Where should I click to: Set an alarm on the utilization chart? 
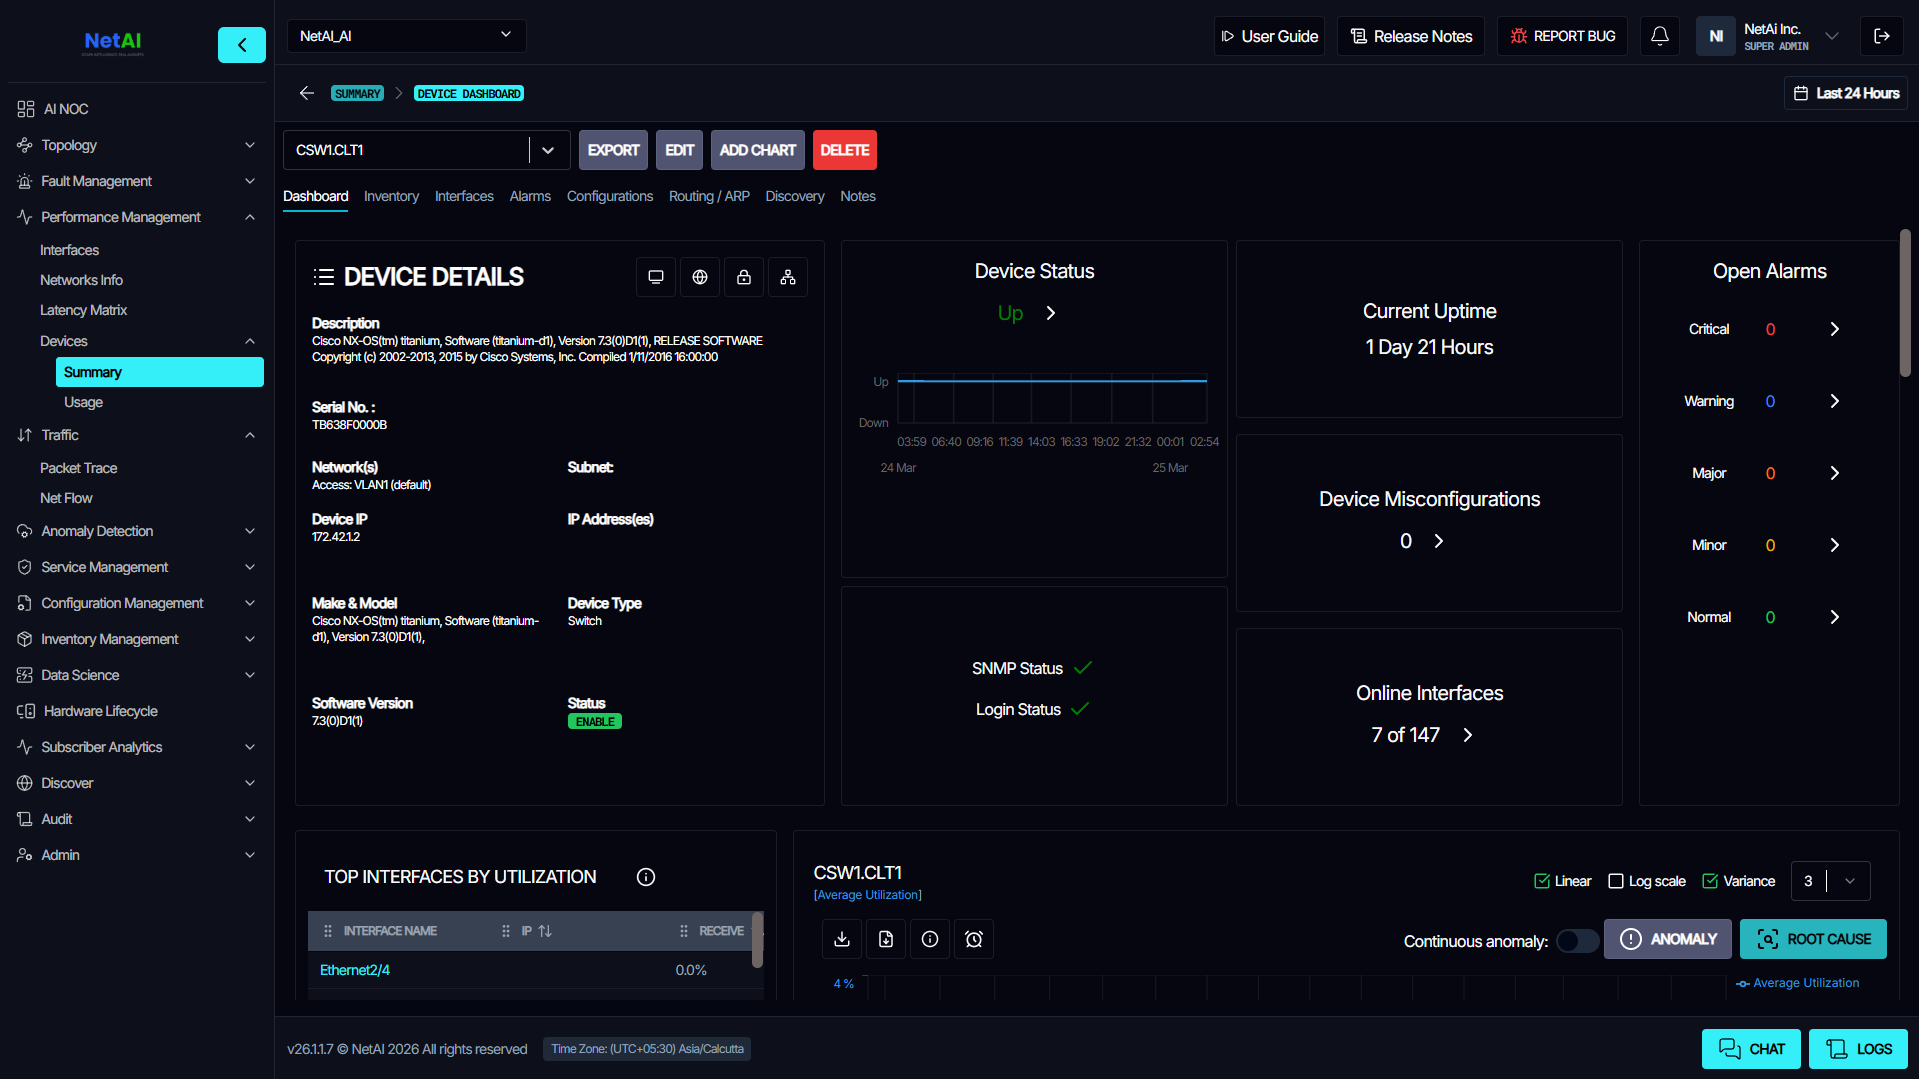coord(973,939)
